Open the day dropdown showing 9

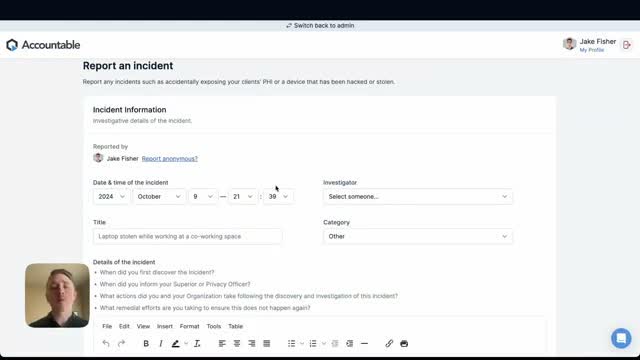pos(203,196)
